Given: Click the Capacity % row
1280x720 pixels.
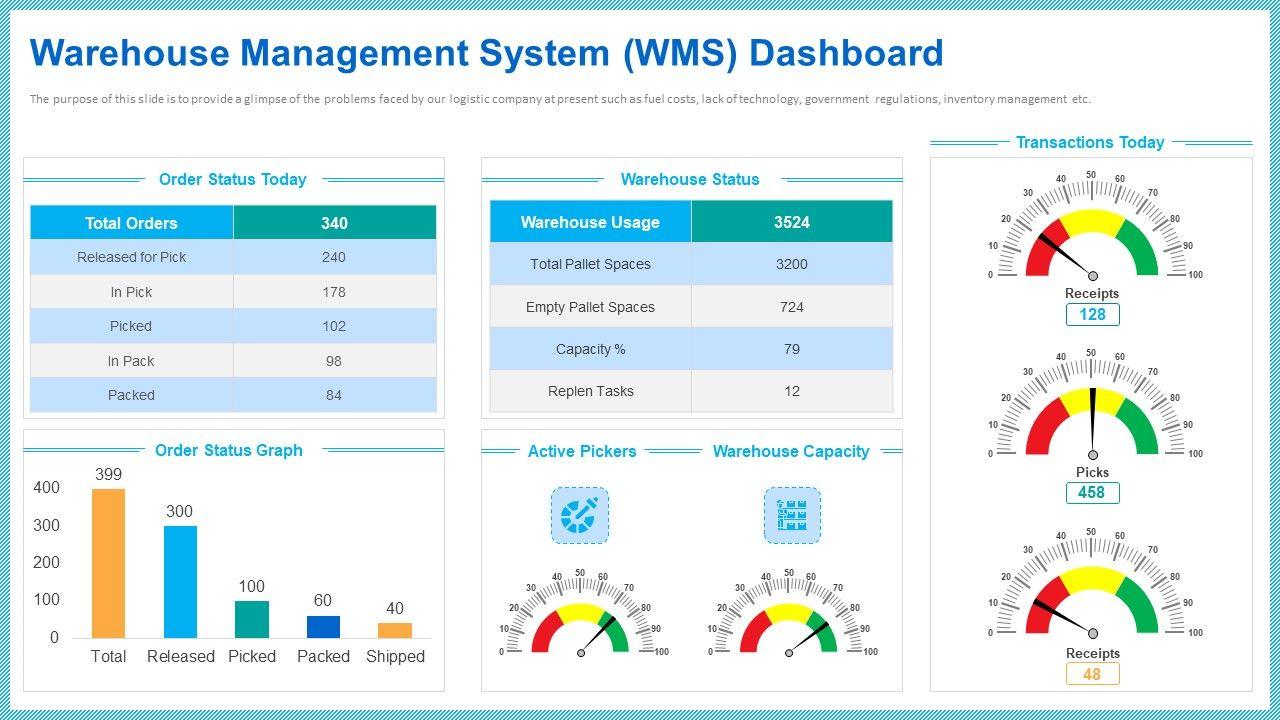Looking at the screenshot, I should coord(691,349).
